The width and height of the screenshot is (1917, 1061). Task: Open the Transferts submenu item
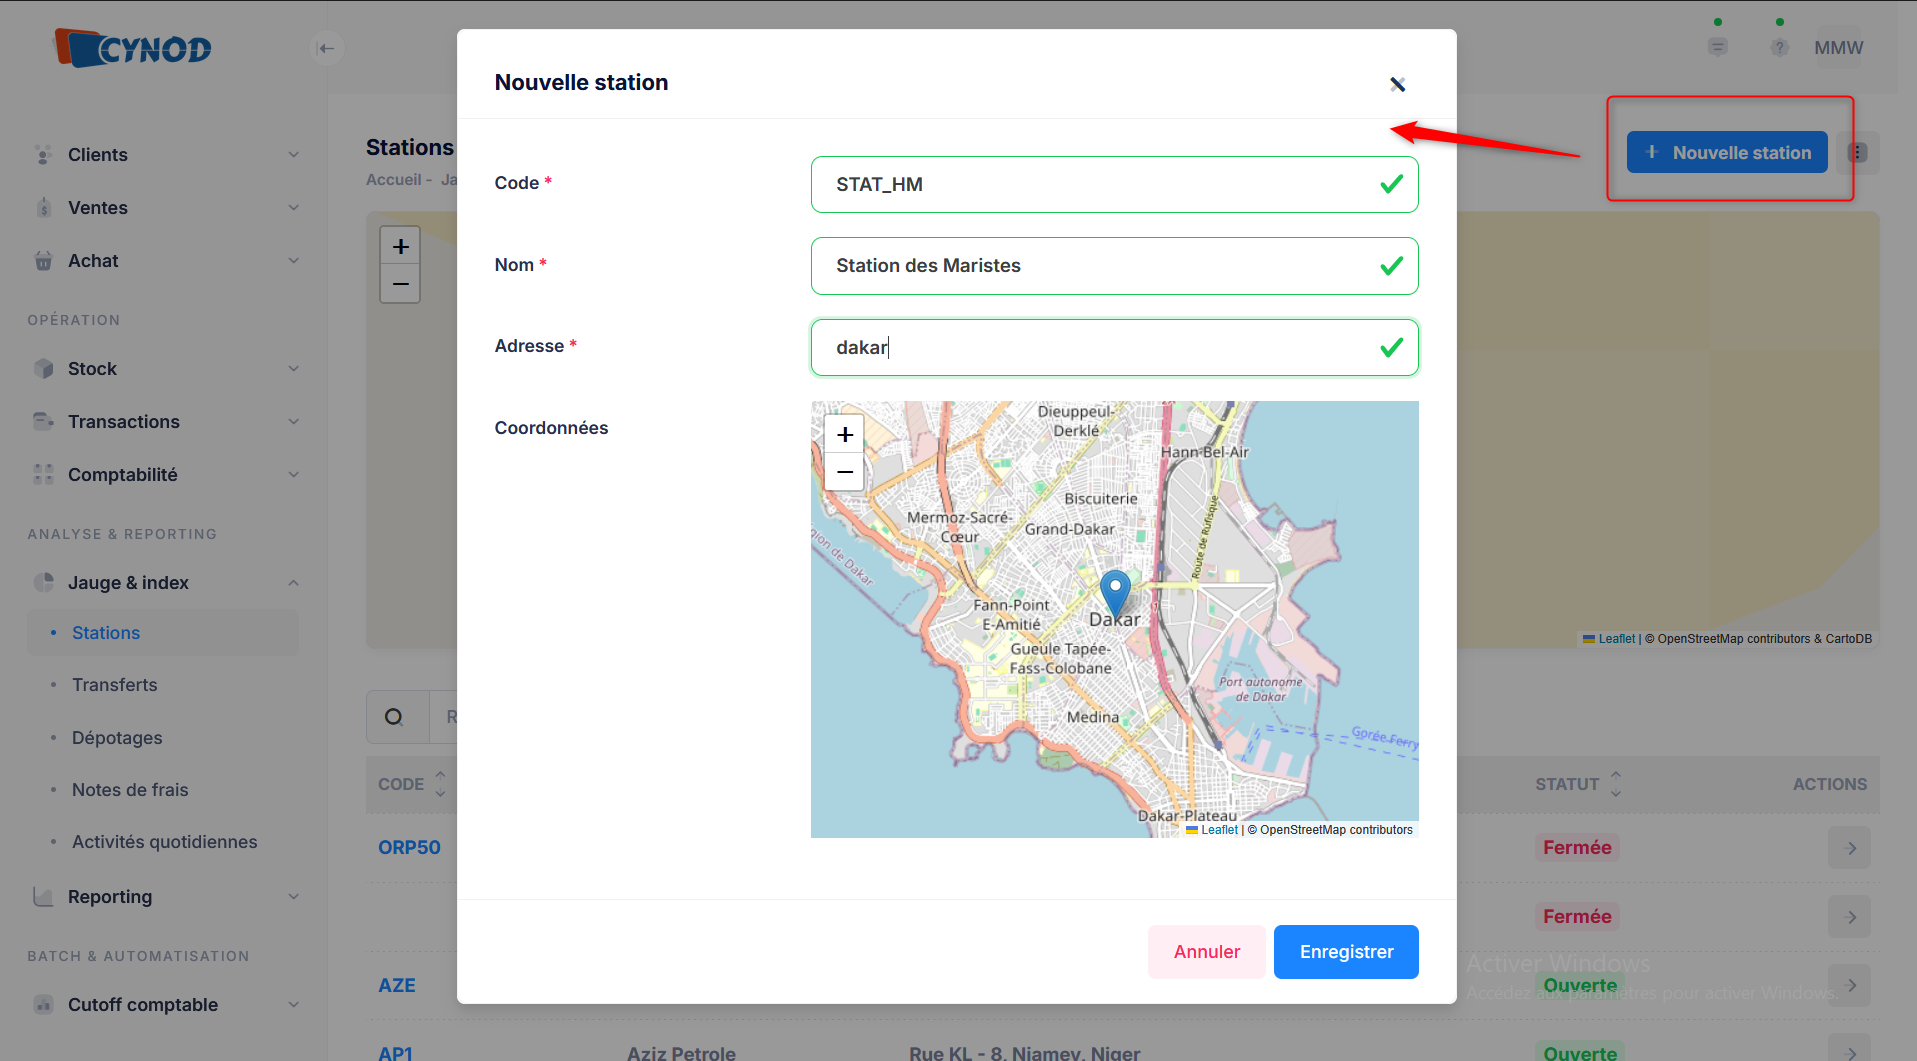point(114,685)
